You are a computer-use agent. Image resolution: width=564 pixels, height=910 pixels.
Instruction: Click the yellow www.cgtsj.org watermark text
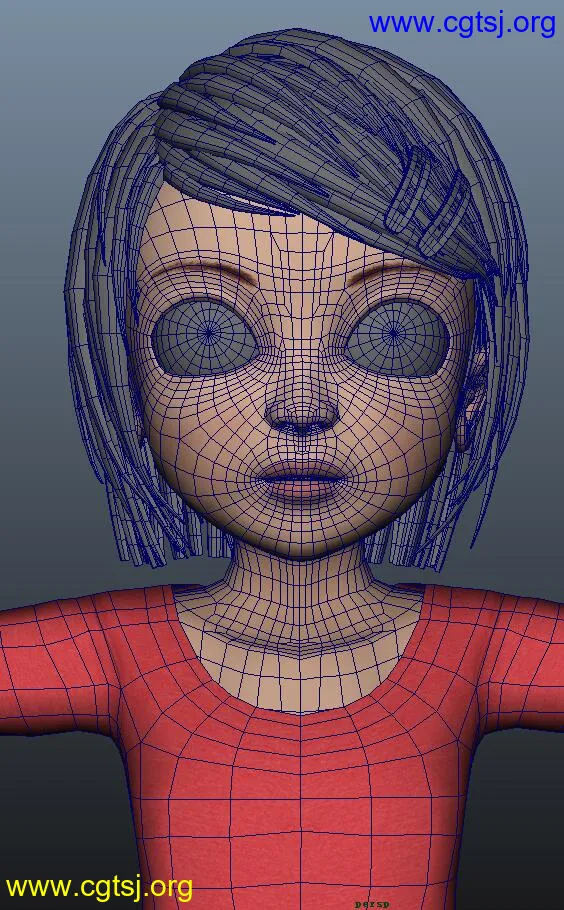click(x=99, y=887)
